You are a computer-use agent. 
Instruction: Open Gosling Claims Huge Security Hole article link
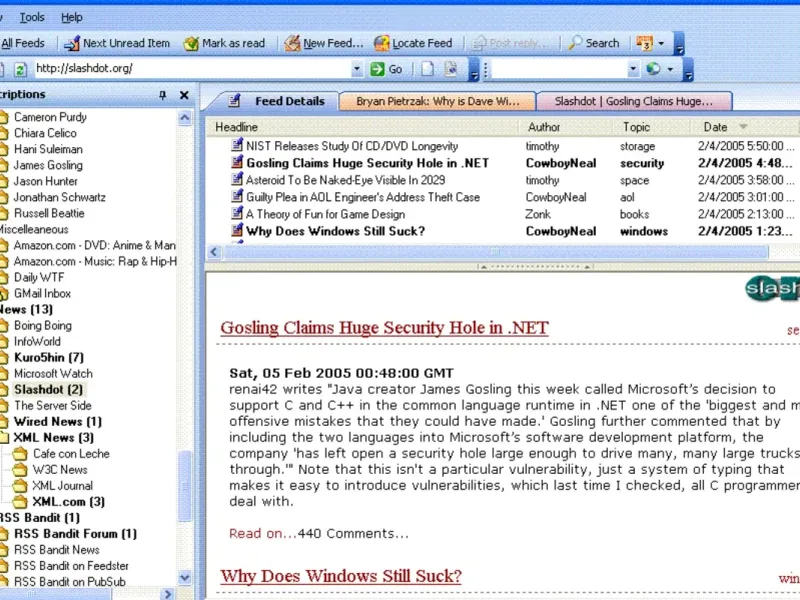coord(384,328)
